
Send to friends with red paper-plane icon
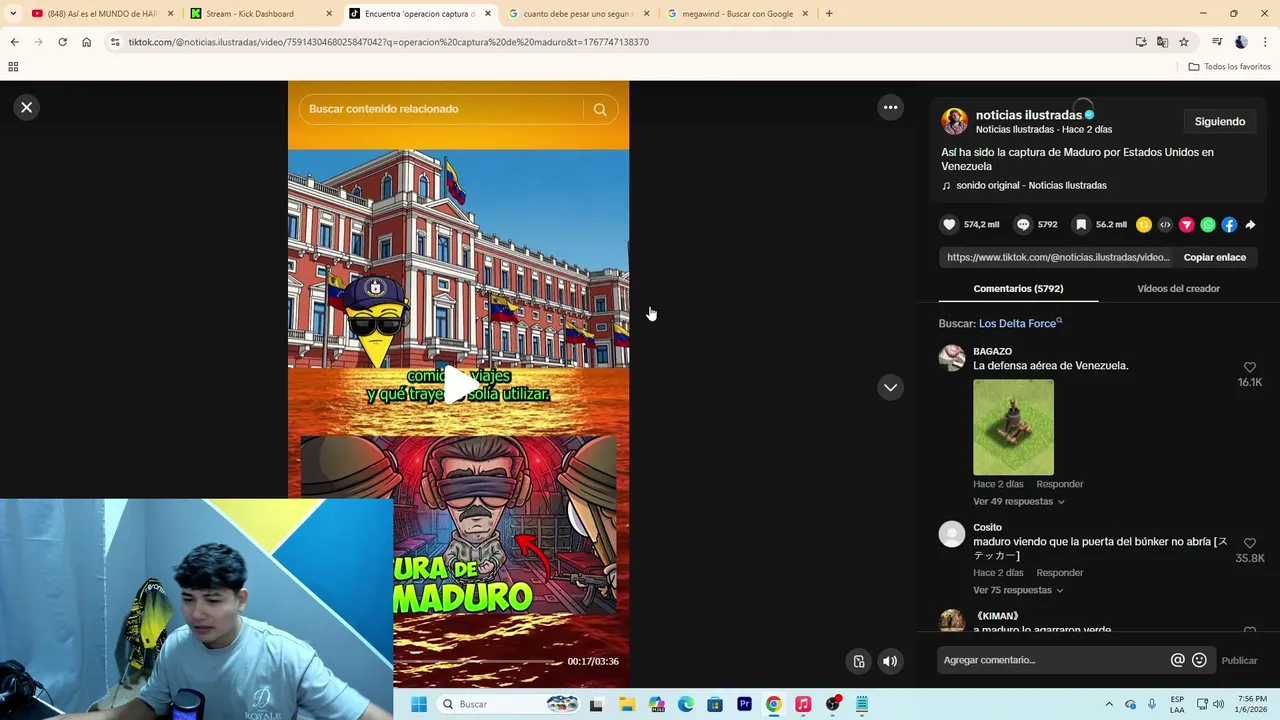1186,225
